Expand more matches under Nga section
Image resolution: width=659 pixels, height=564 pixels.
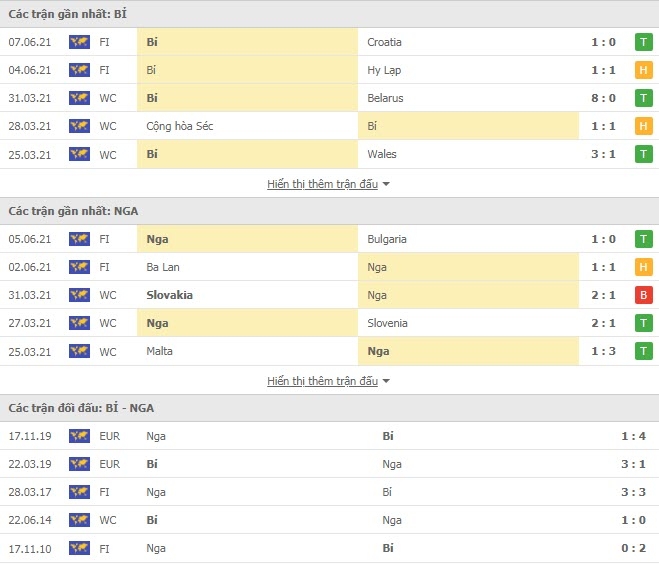tap(322, 381)
